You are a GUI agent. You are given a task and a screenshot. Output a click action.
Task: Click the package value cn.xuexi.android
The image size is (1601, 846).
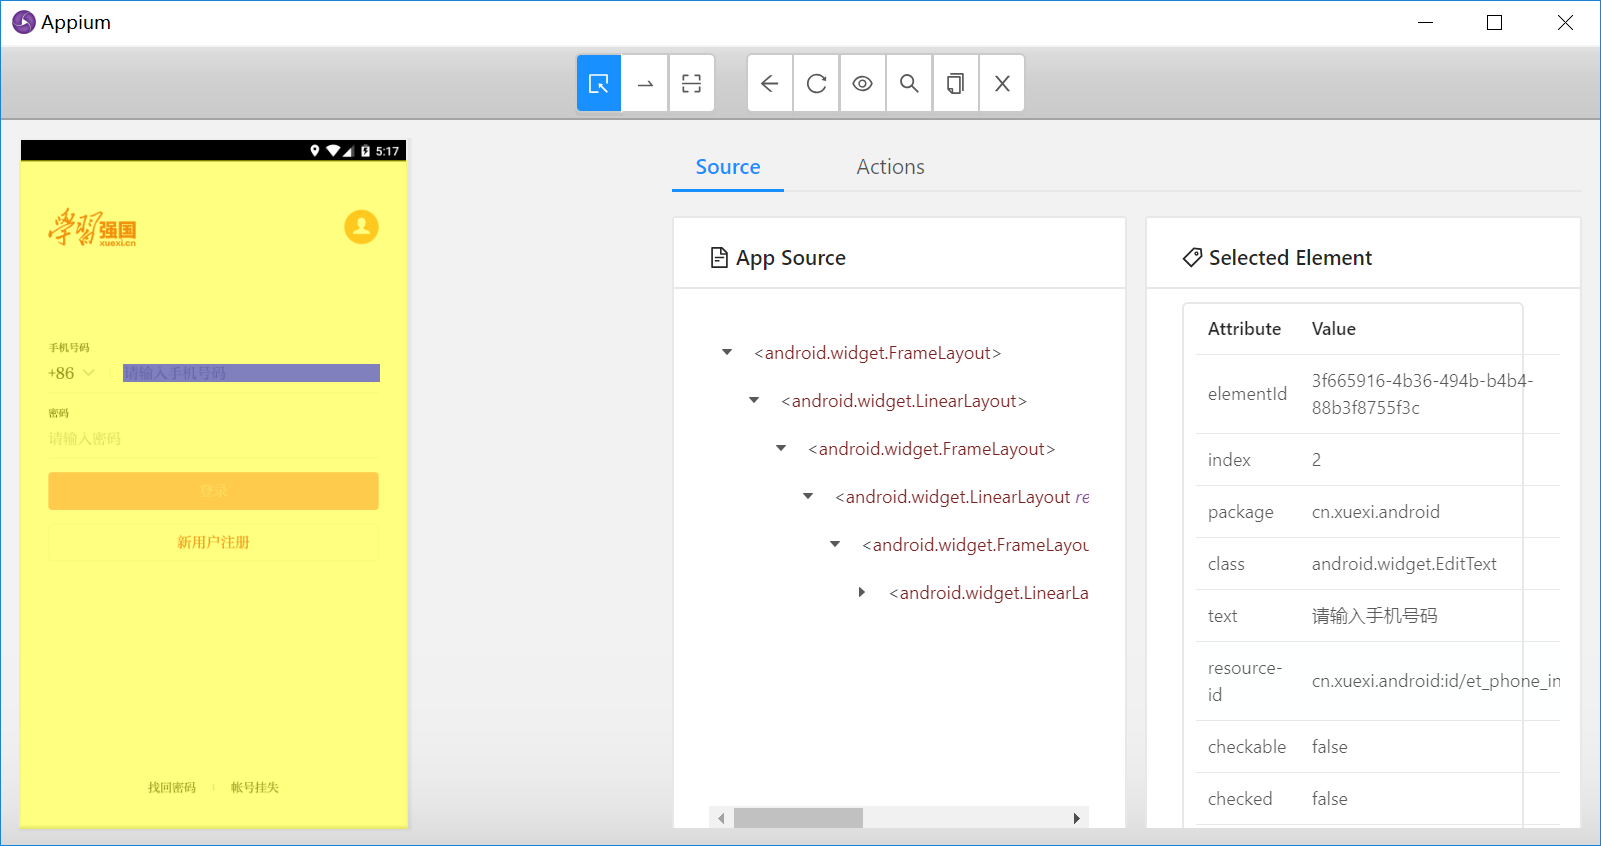tap(1376, 512)
